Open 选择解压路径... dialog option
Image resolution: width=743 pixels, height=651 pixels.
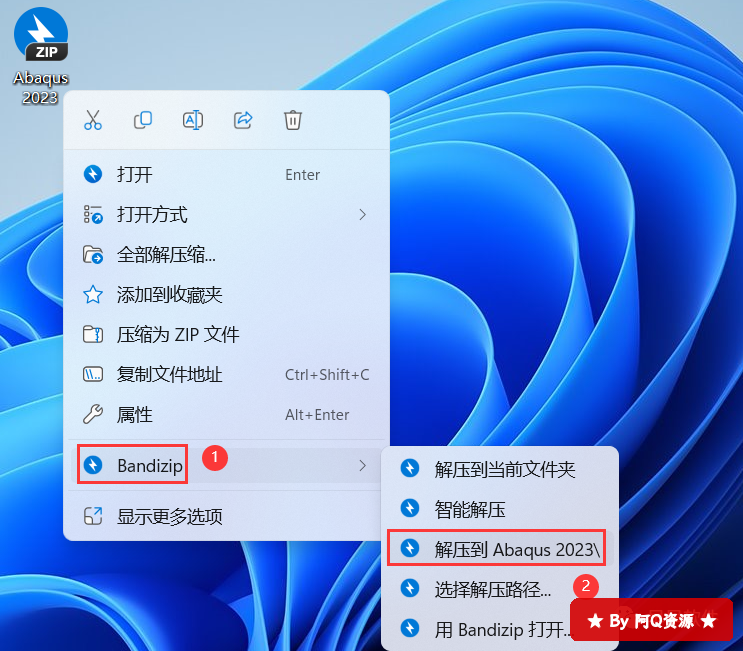[x=492, y=589]
